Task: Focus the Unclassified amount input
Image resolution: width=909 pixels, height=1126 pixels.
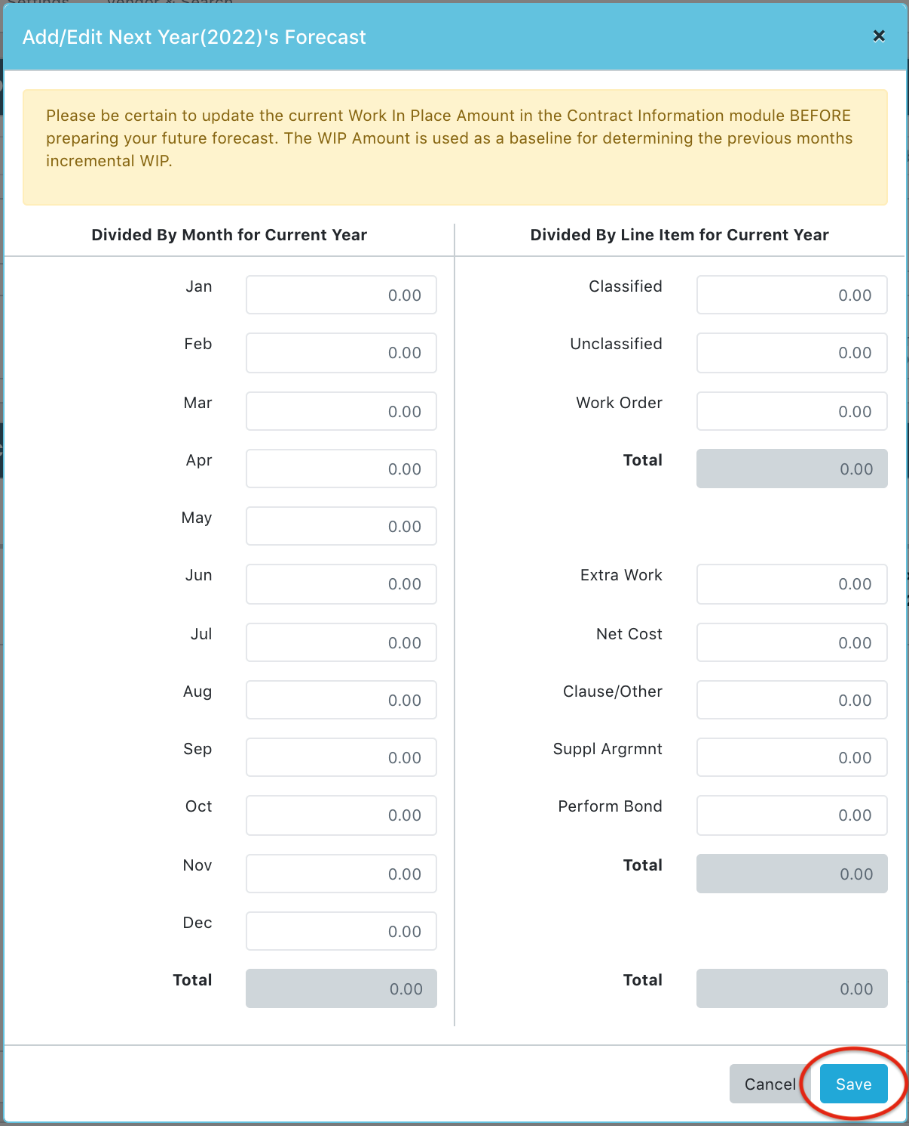Action: tap(792, 353)
